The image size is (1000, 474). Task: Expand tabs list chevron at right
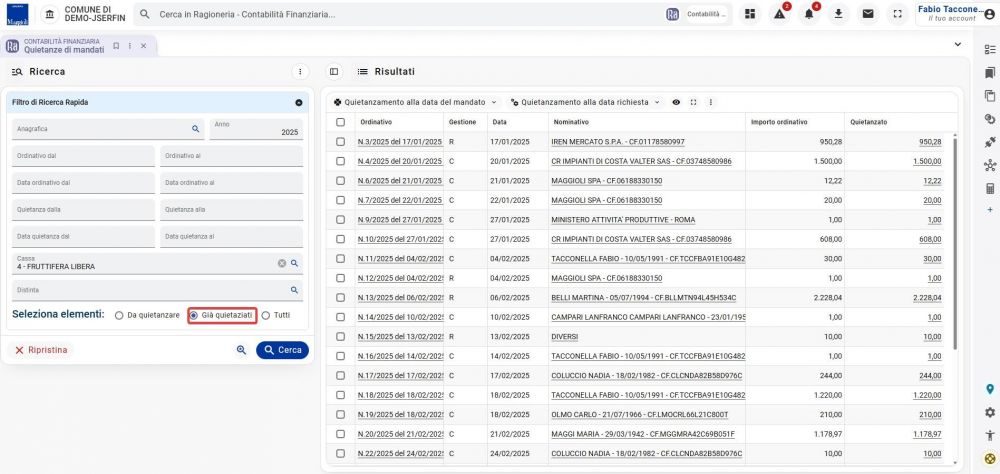point(957,44)
